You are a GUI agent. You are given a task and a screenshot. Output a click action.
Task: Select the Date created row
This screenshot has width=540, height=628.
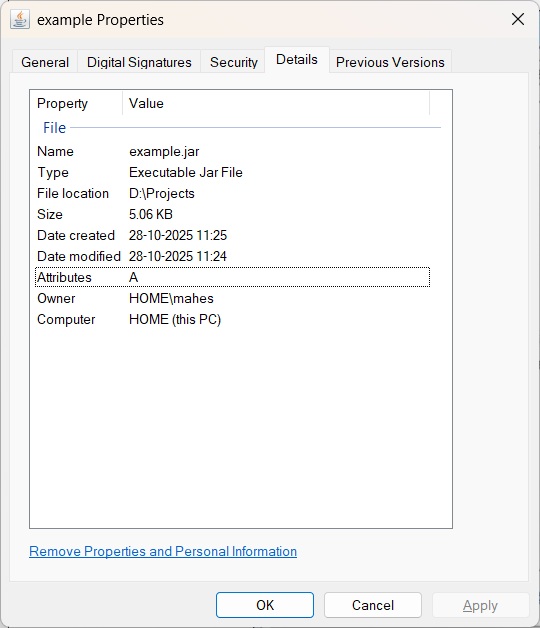pos(232,235)
